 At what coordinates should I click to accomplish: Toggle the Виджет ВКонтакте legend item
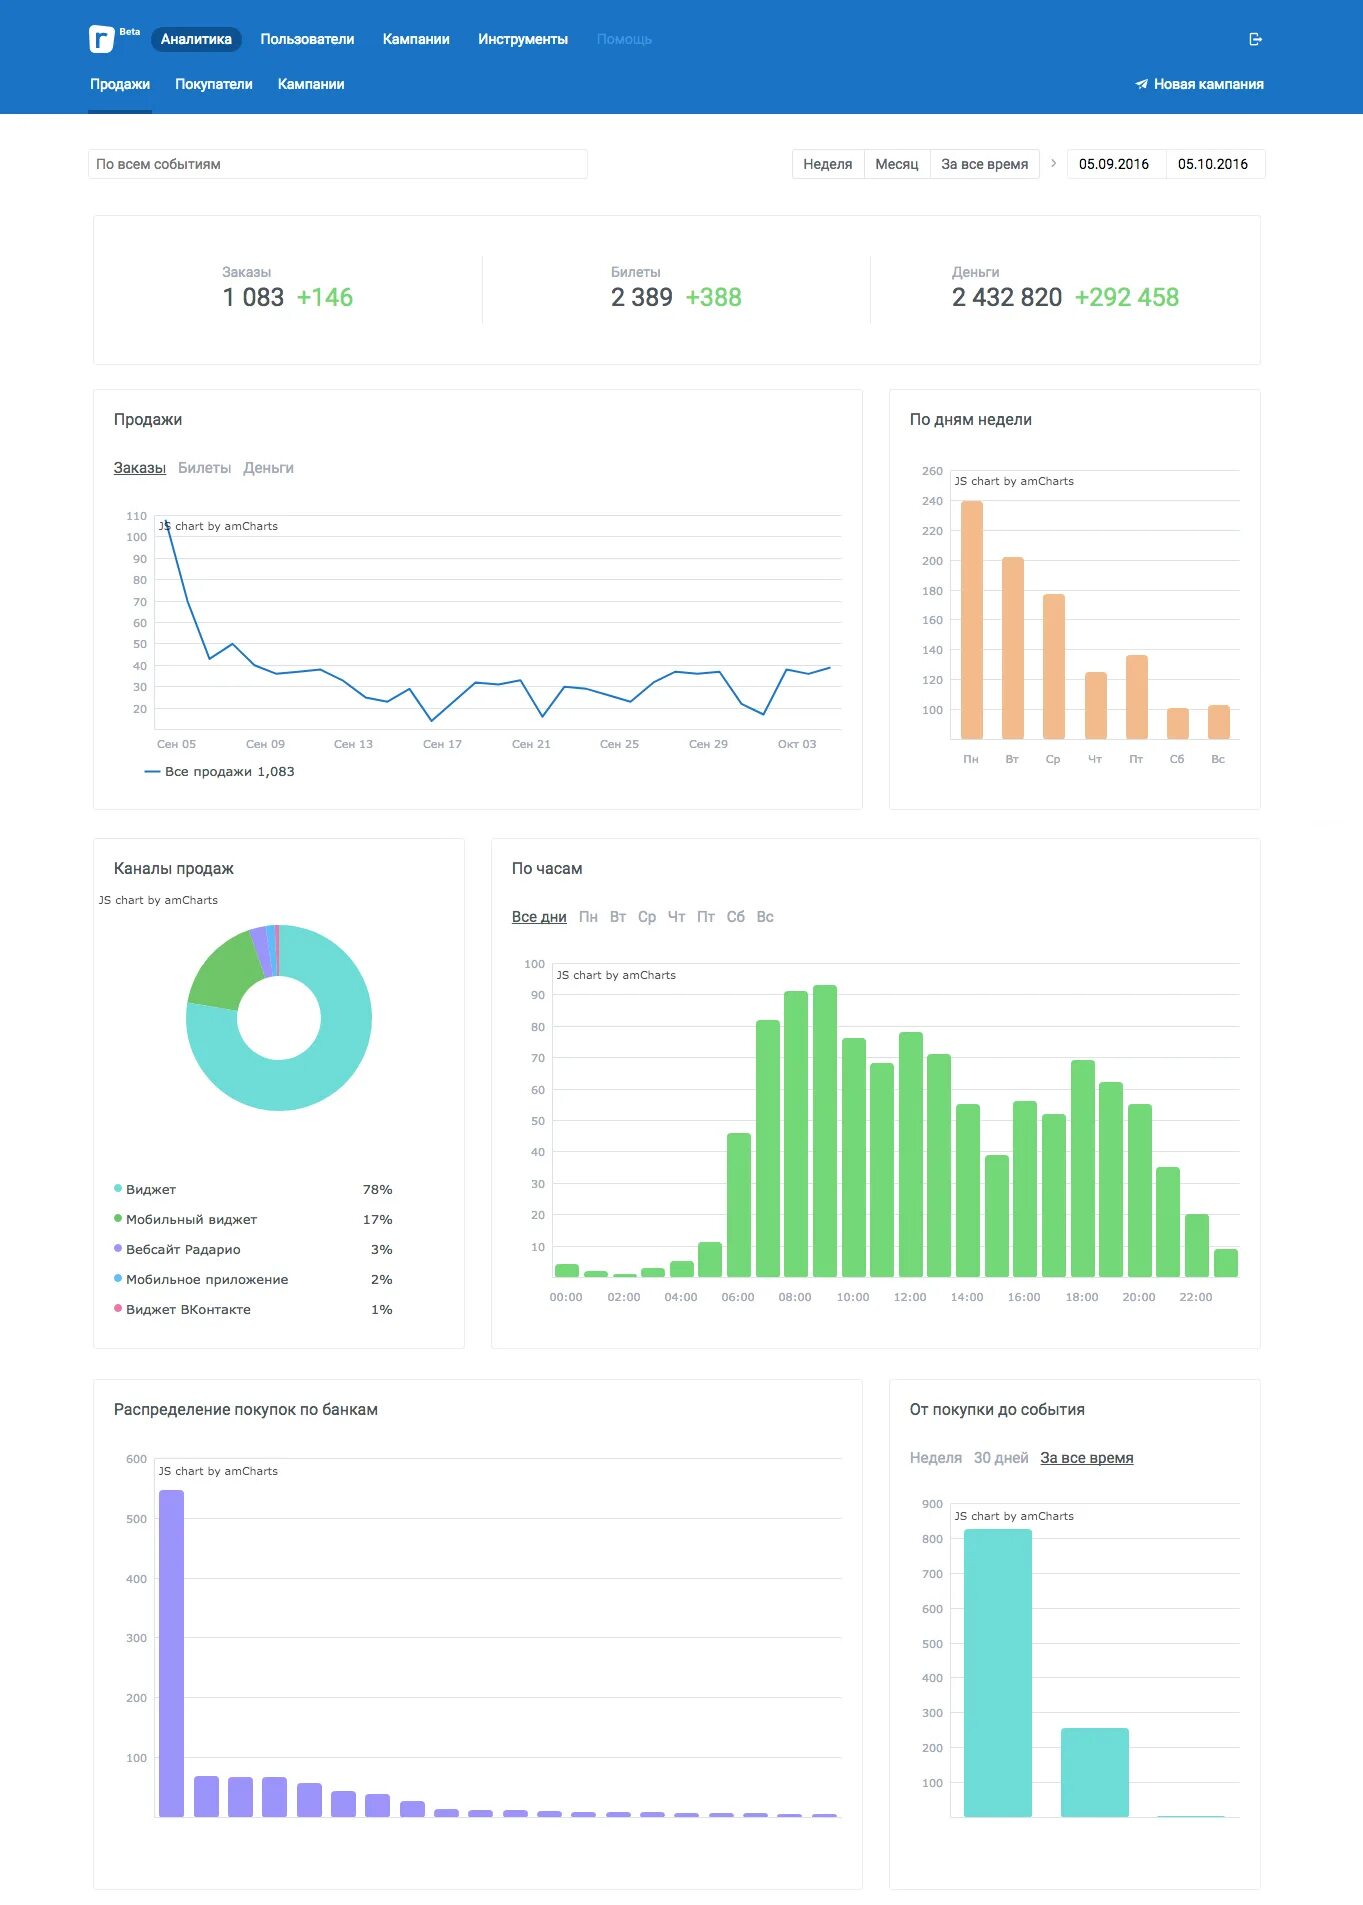[183, 1309]
